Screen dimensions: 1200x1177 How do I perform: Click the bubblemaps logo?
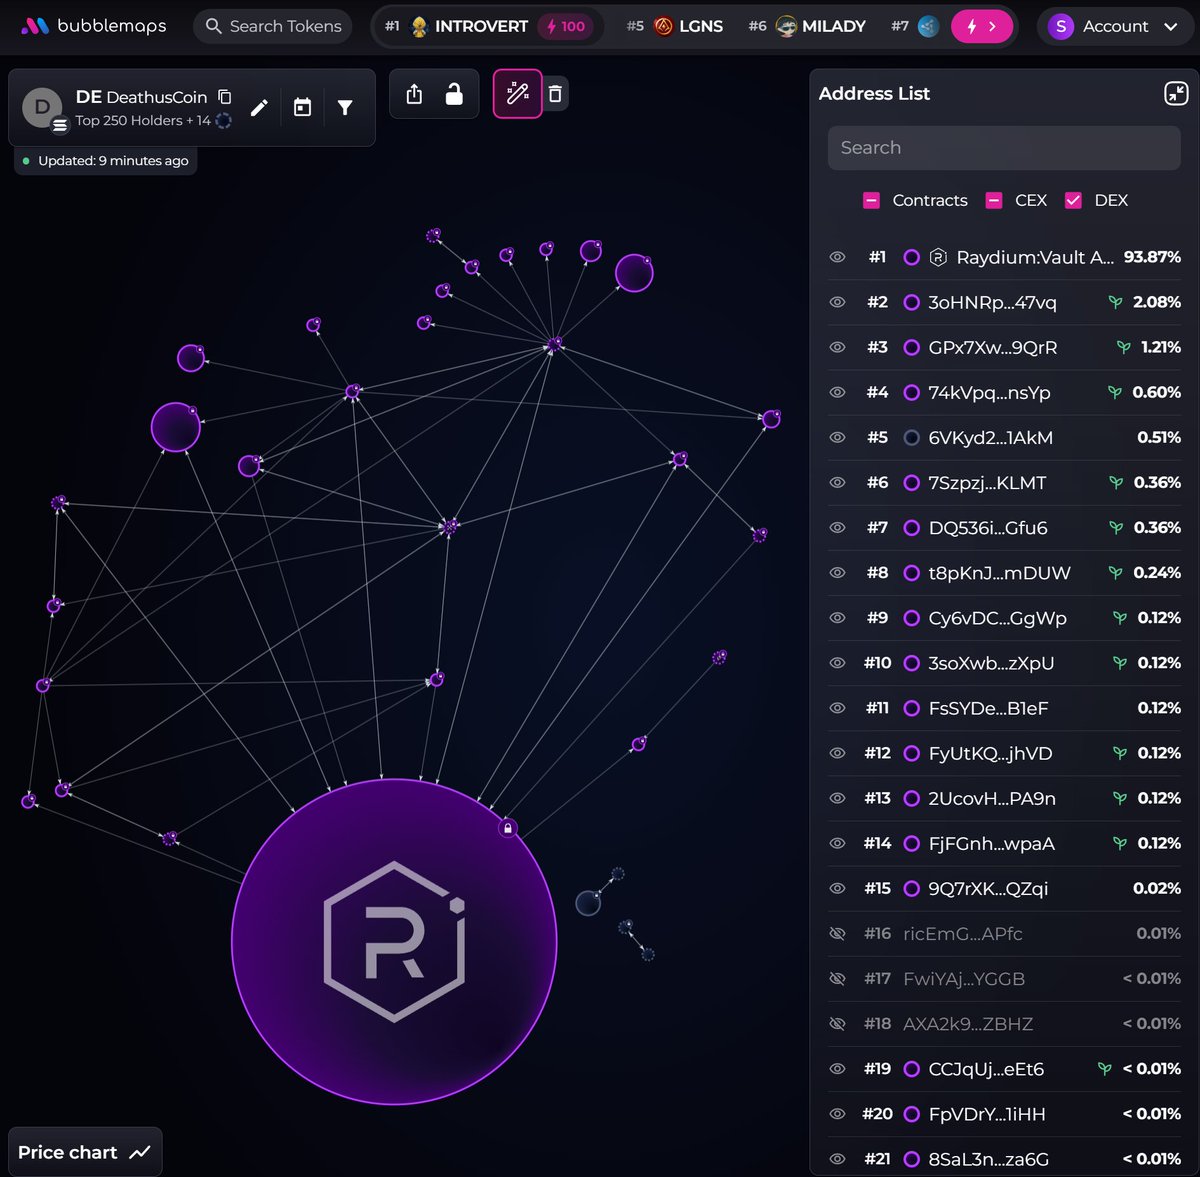pos(94,26)
